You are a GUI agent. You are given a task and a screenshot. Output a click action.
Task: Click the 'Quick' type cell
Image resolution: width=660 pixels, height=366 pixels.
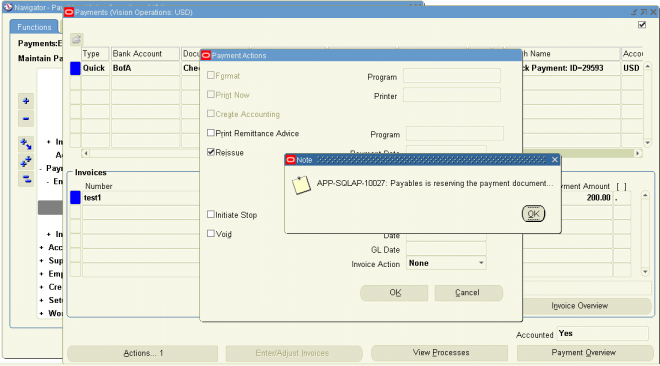pos(95,68)
